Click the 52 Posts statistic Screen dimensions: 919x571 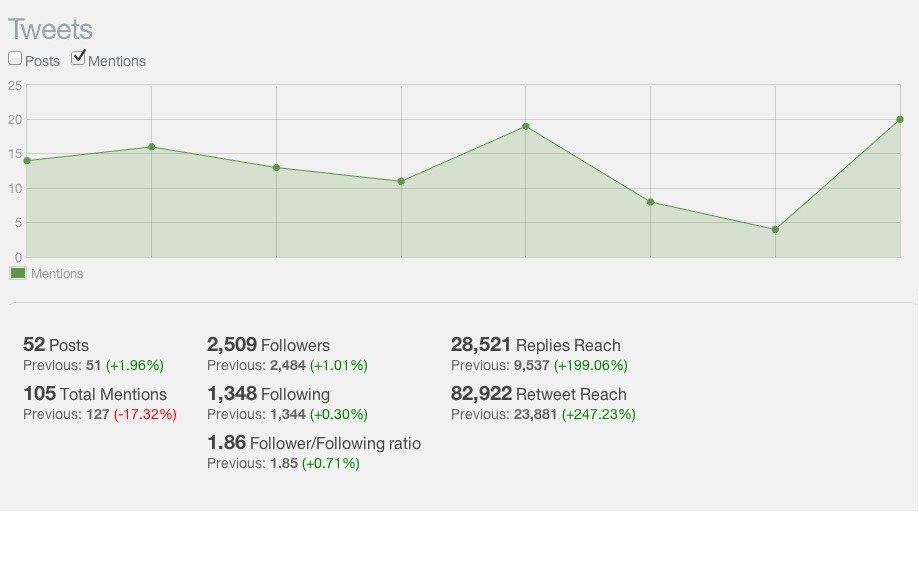click(x=56, y=345)
